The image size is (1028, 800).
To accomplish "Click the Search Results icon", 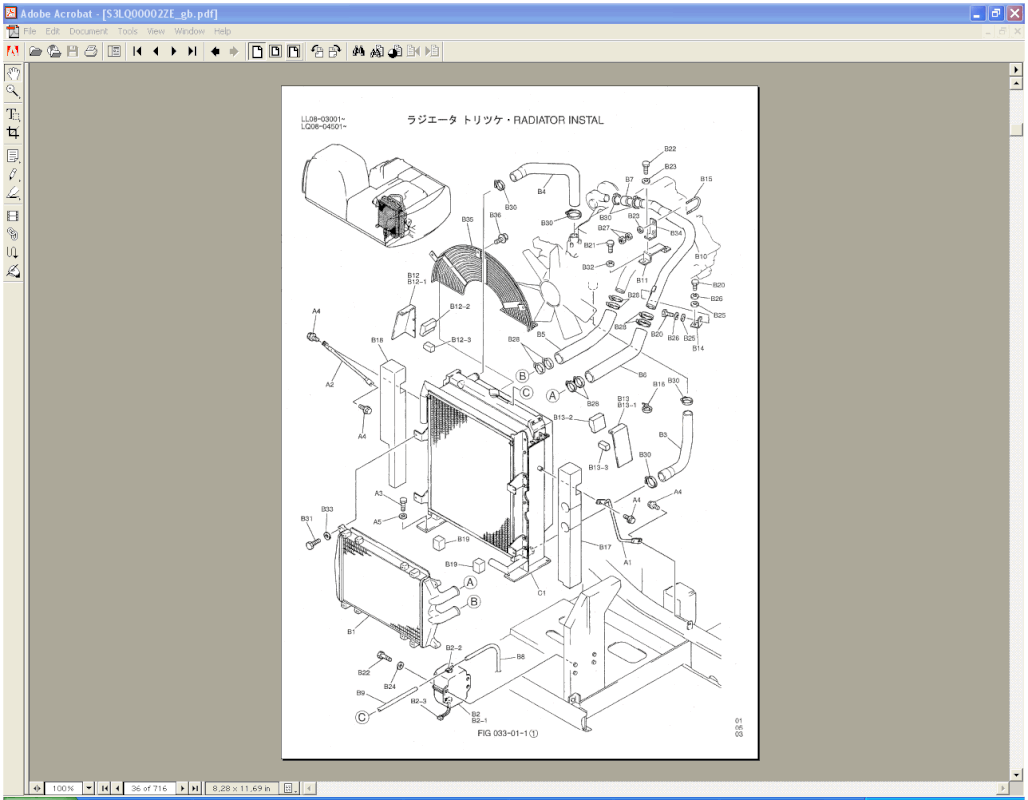I will coord(395,51).
